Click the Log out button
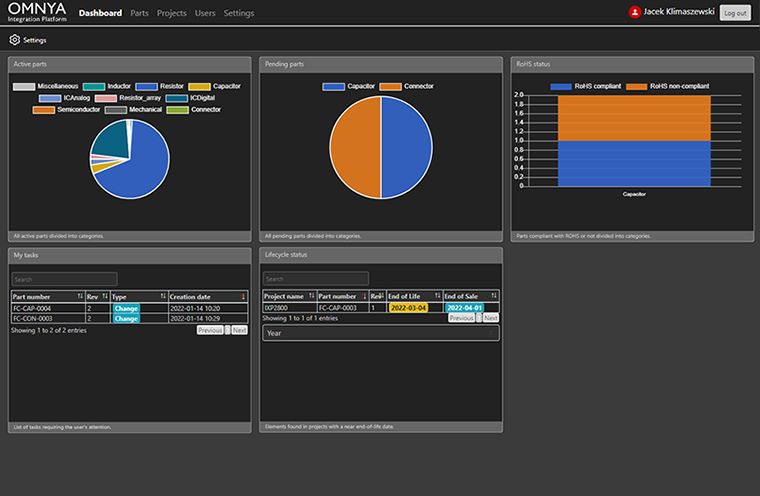This screenshot has width=760, height=496. 735,13
